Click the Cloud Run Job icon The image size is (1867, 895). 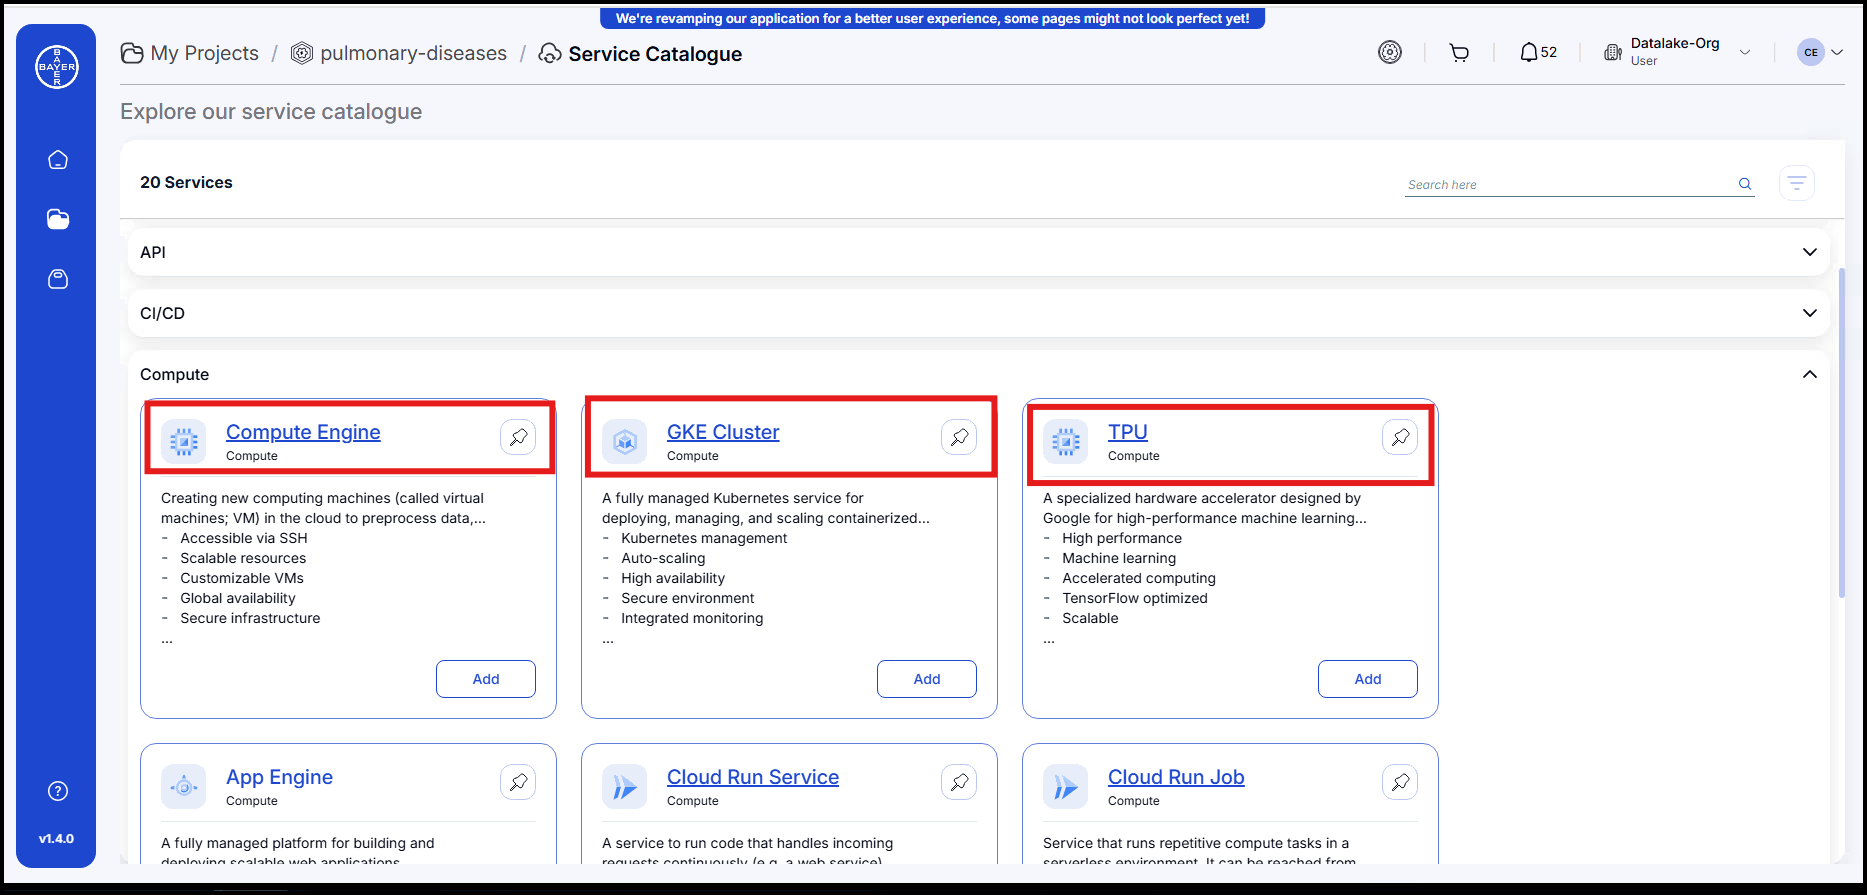pyautogui.click(x=1066, y=787)
